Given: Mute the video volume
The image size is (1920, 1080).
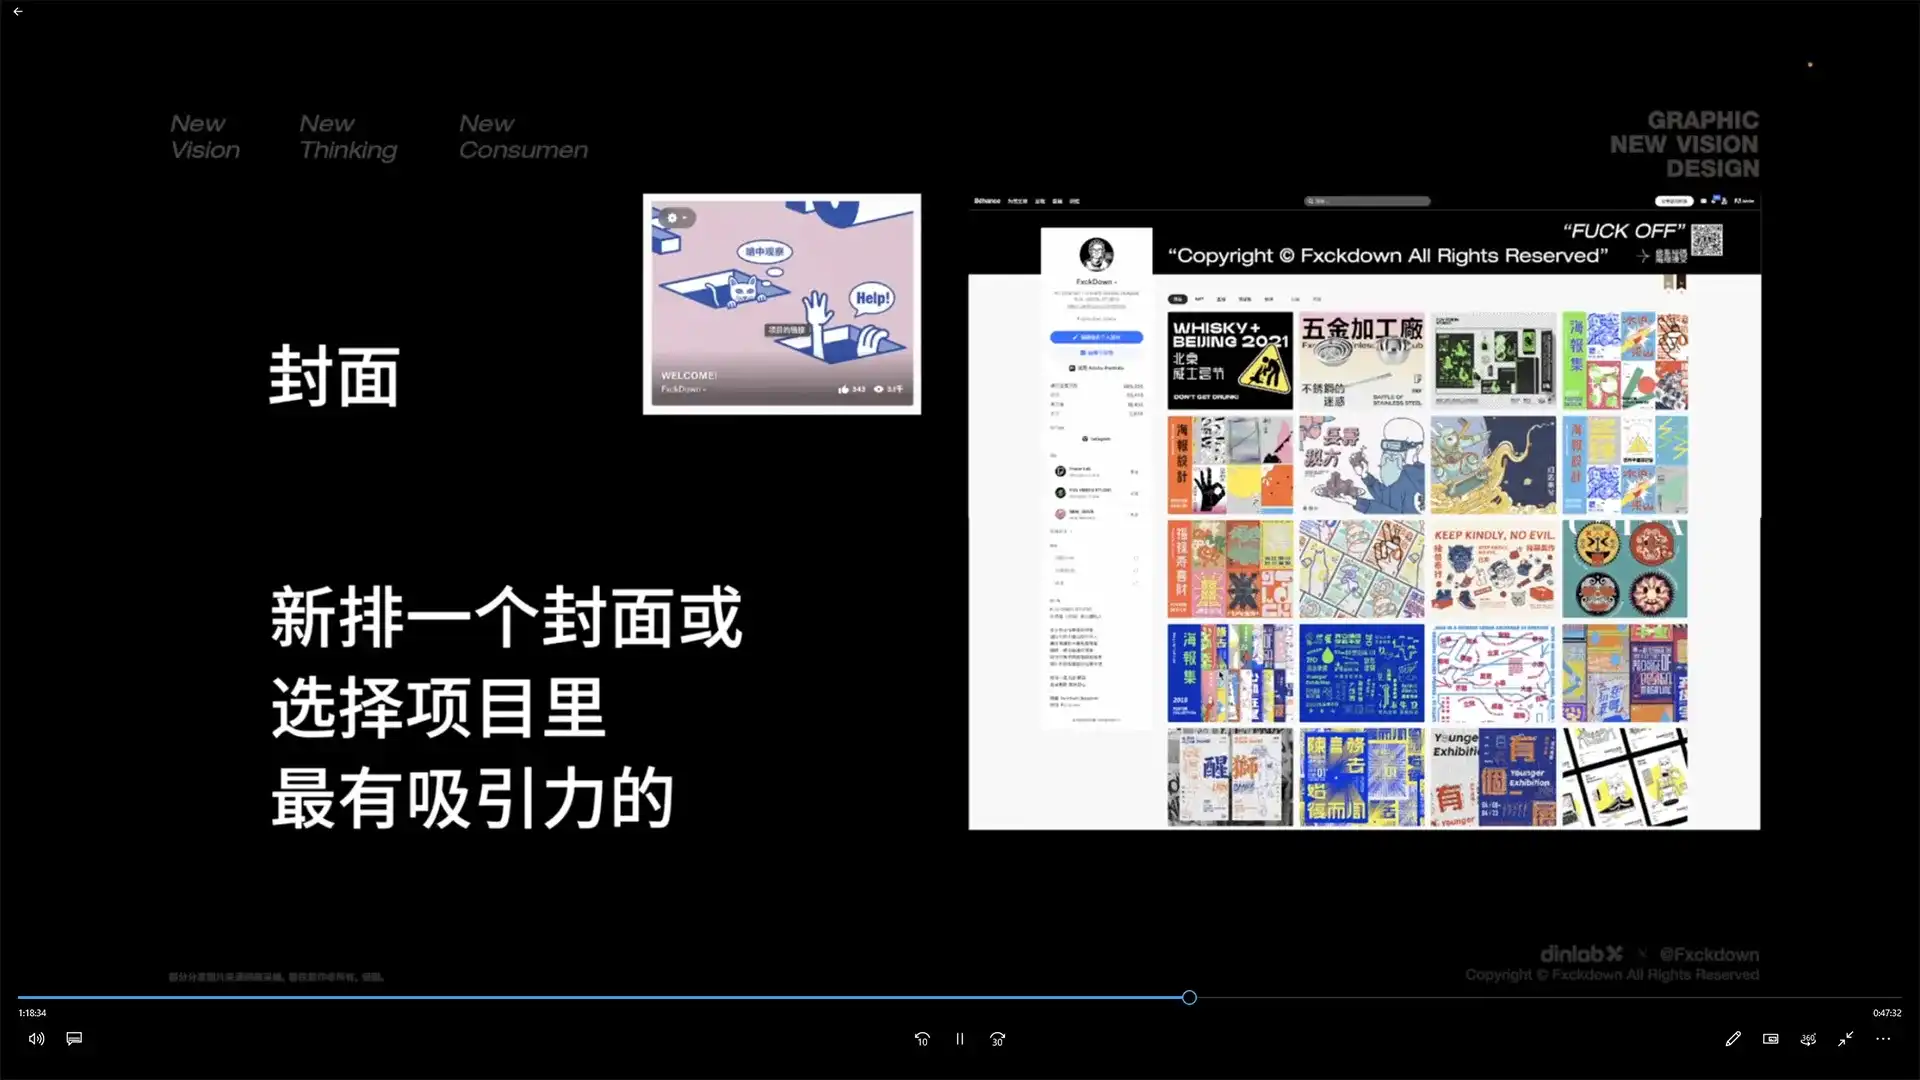Looking at the screenshot, I should [36, 1039].
